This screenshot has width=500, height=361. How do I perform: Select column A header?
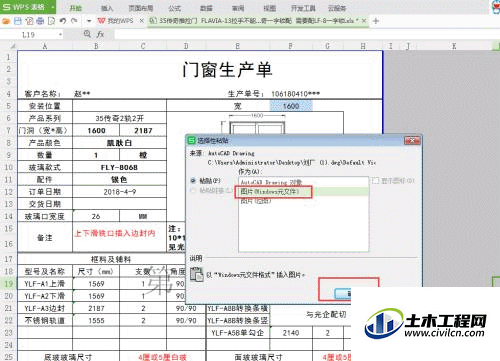pyautogui.click(x=45, y=46)
